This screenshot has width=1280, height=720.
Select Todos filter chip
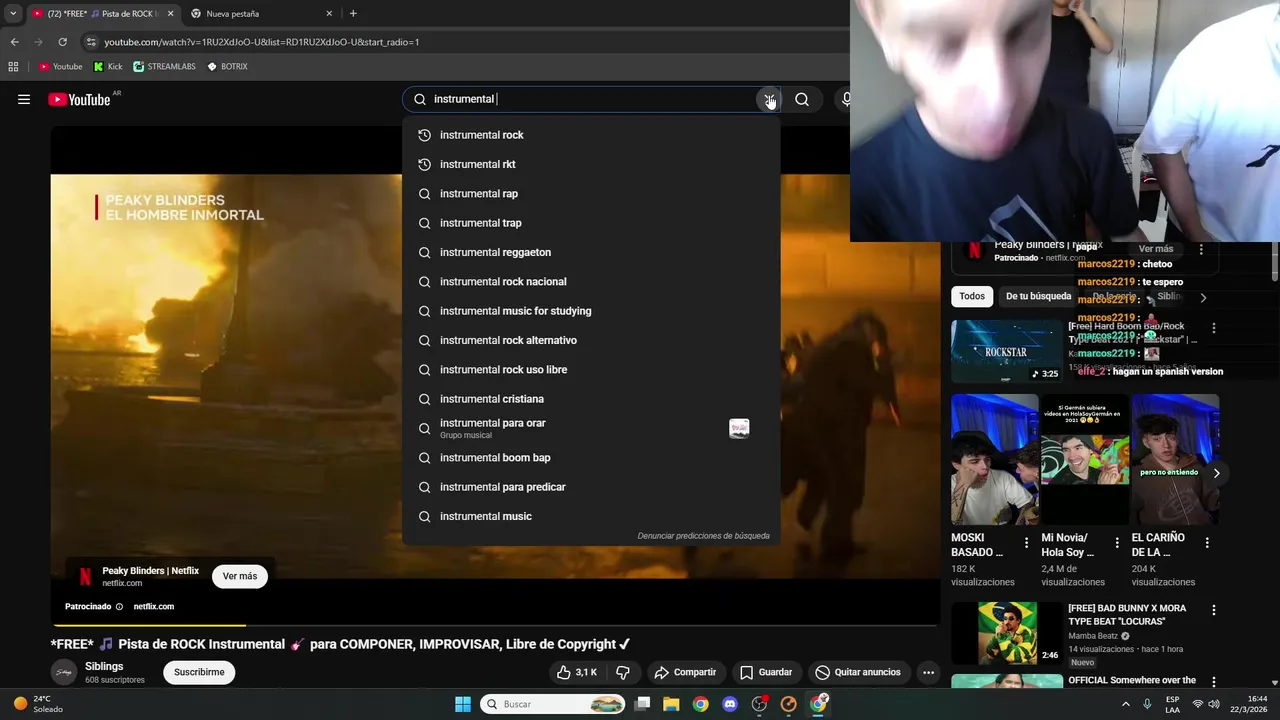[x=972, y=296]
